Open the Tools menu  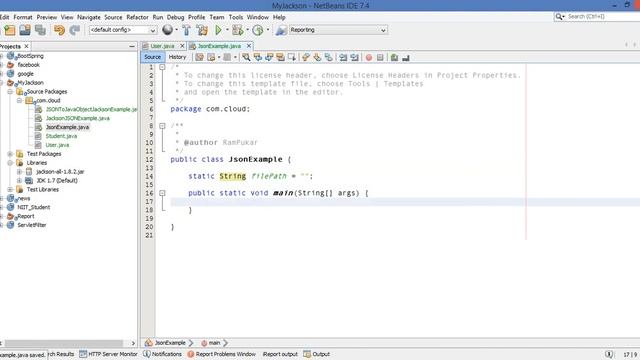coord(236,17)
